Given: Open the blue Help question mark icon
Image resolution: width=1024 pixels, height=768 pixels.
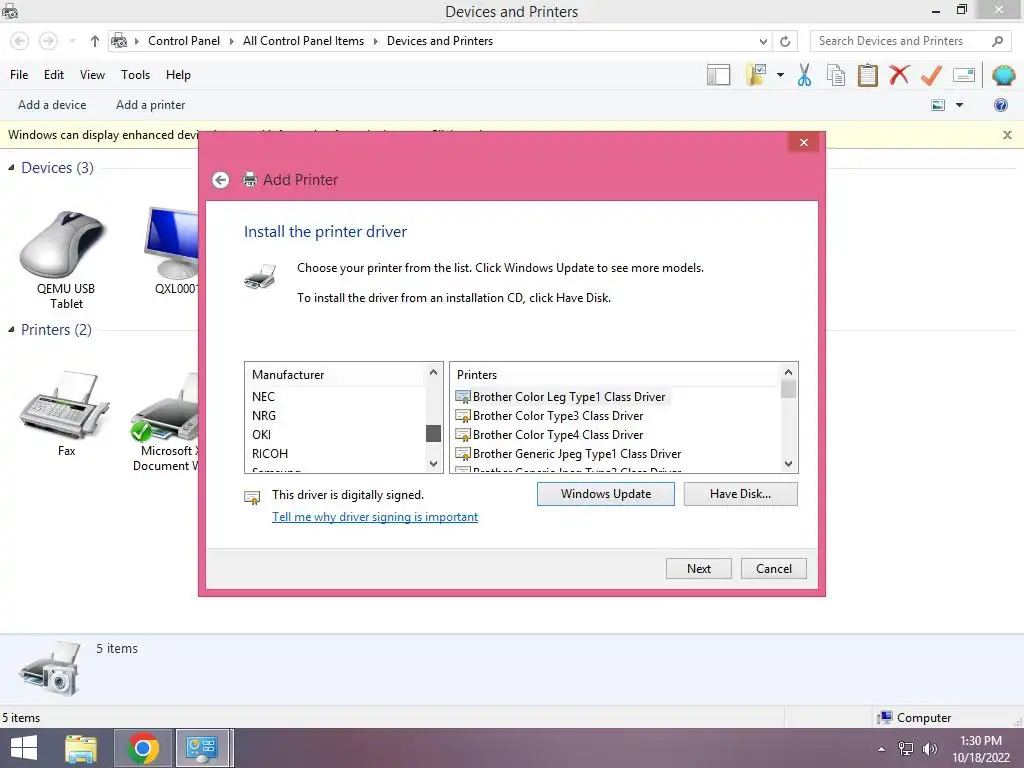Looking at the screenshot, I should coord(1000,105).
